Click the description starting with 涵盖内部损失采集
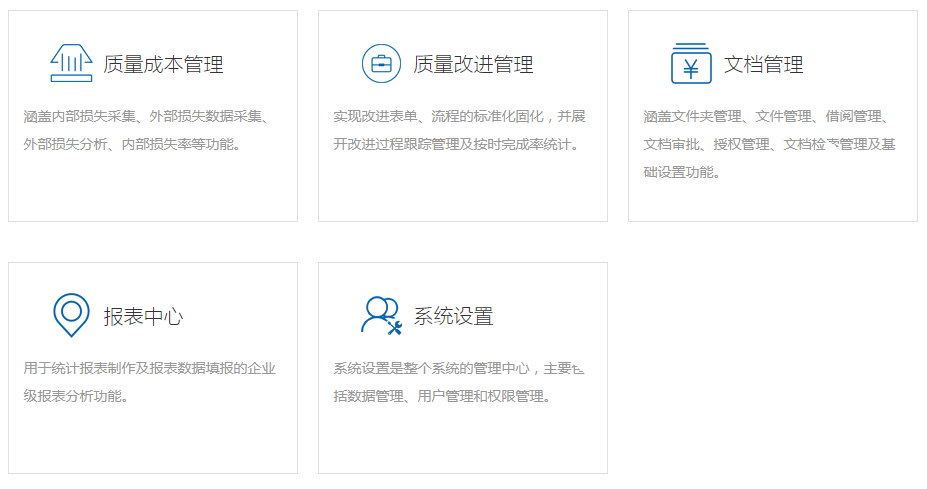Viewport: 927px width, 489px height. 146,130
